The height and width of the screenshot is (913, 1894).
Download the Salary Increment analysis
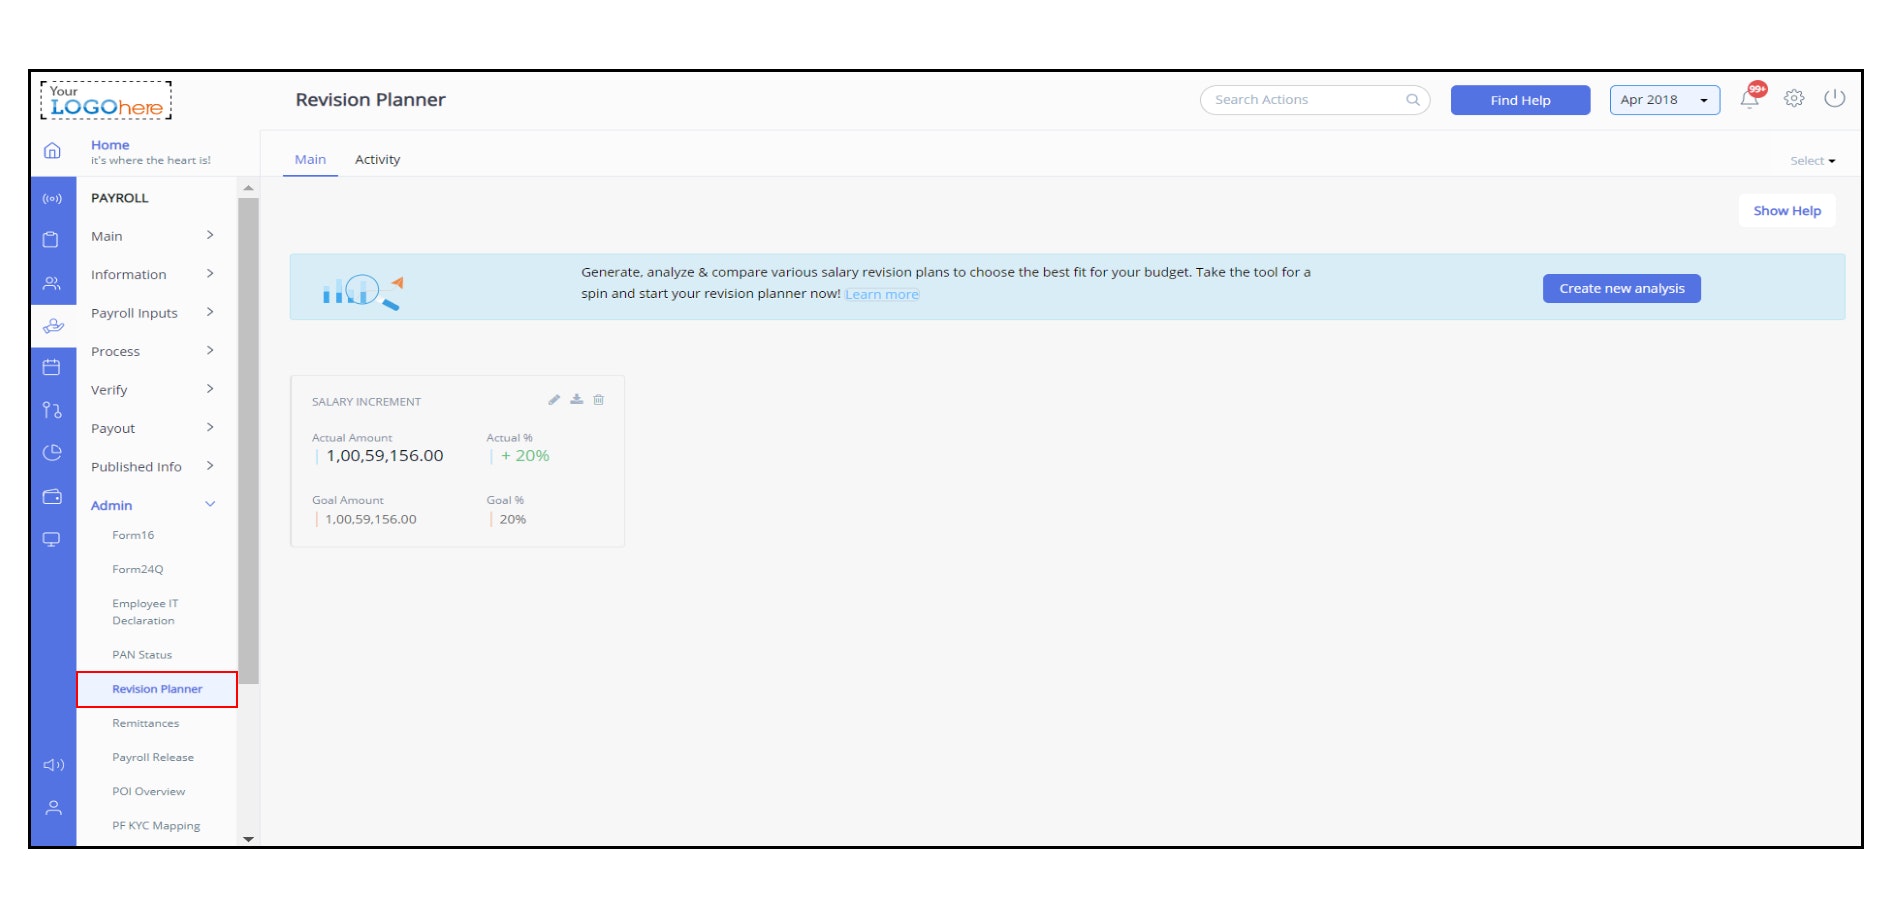click(x=577, y=399)
